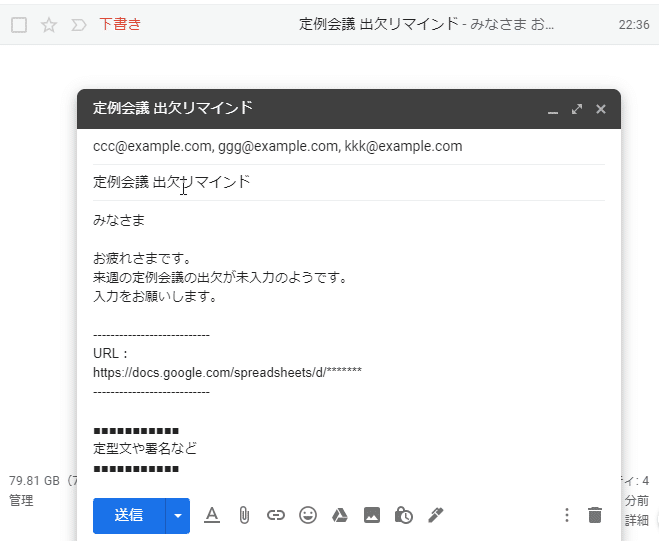The image size is (659, 541).
Task: Mark the draft as important
Action: click(79, 25)
